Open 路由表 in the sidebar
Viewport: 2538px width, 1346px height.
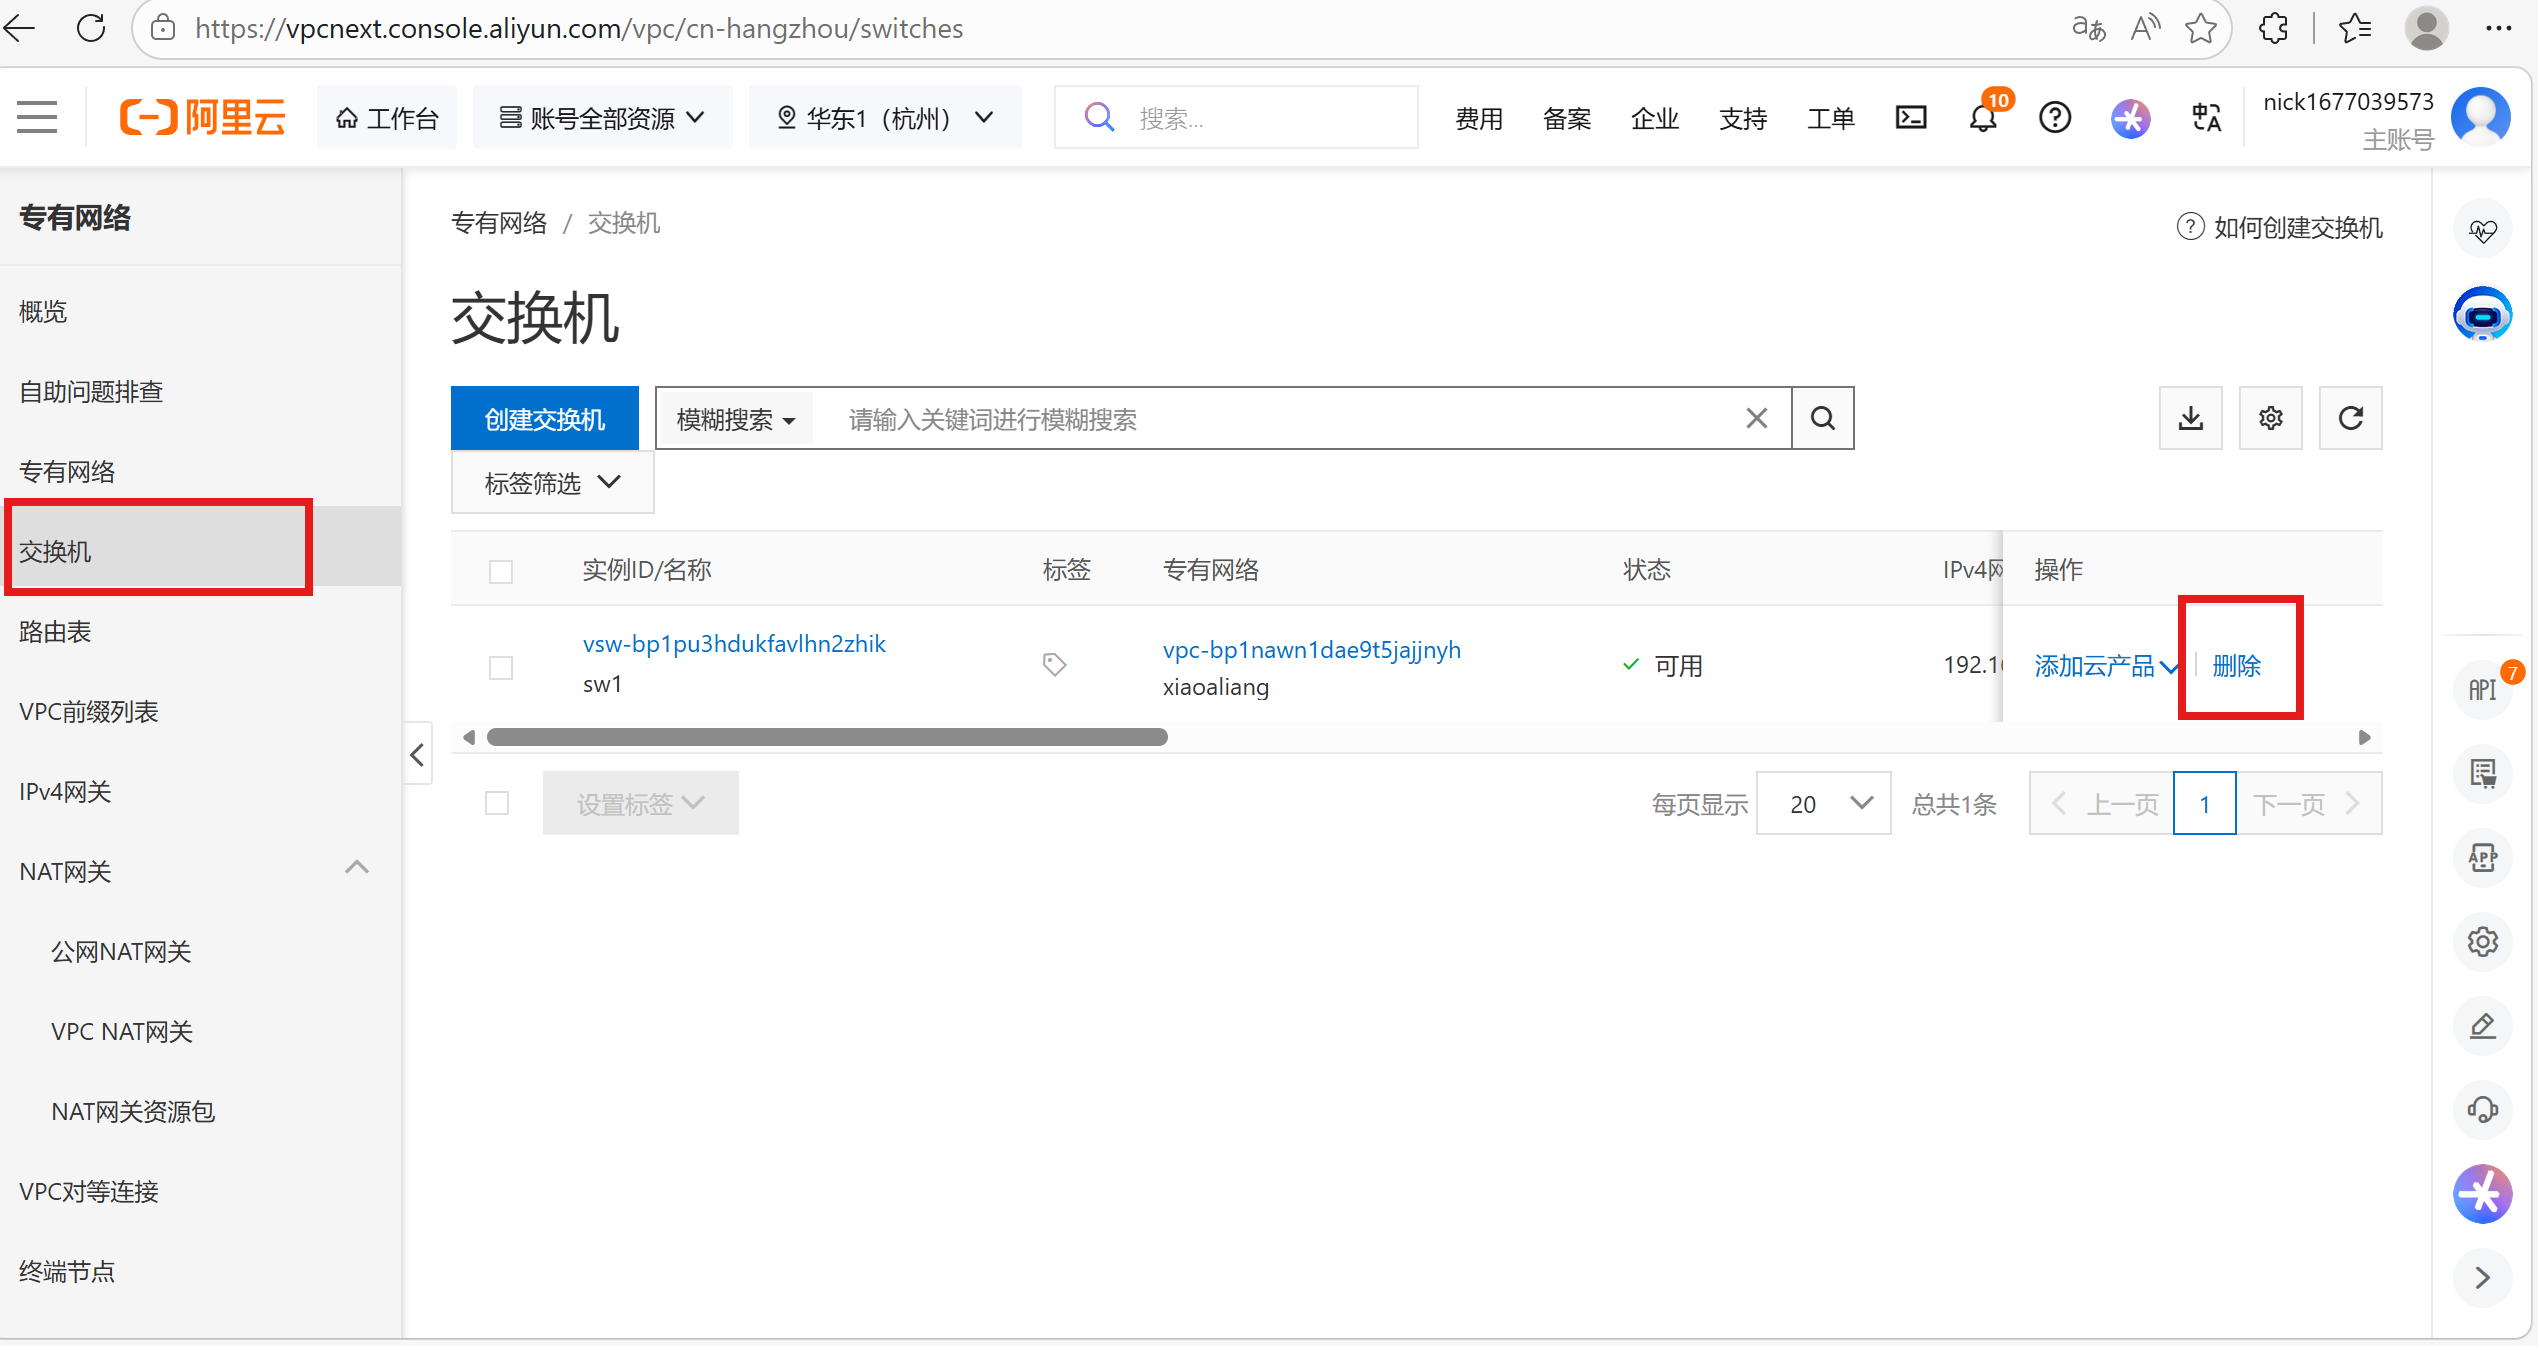[x=55, y=631]
